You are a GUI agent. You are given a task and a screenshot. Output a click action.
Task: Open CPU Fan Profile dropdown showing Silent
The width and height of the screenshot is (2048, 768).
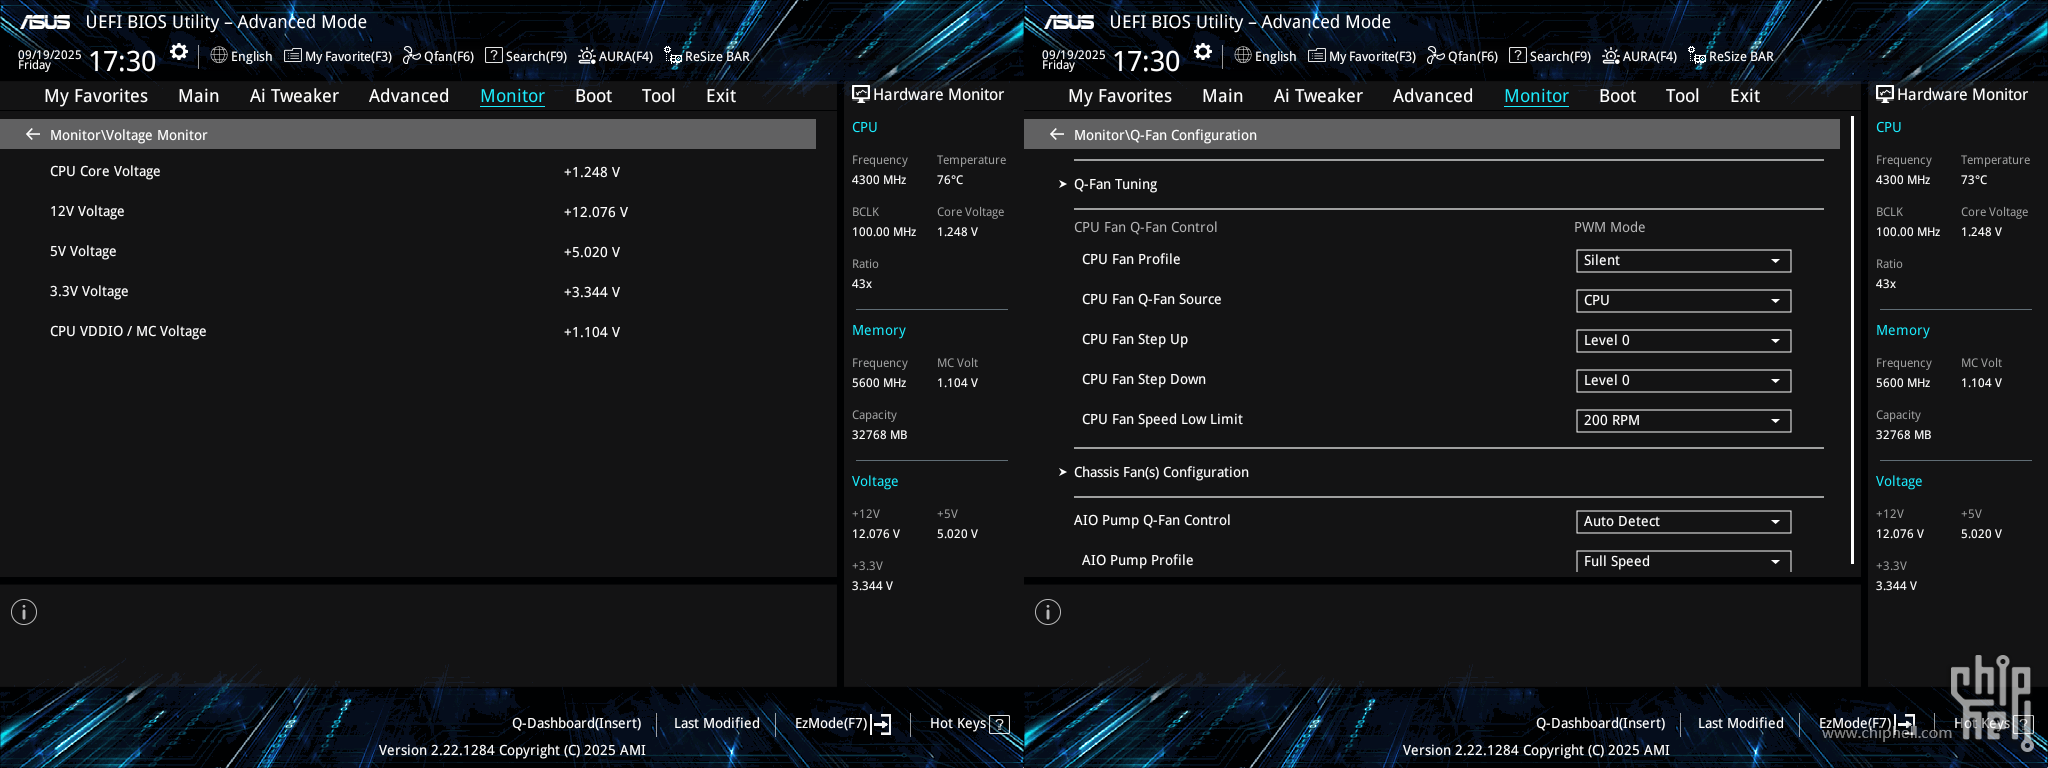[1683, 260]
